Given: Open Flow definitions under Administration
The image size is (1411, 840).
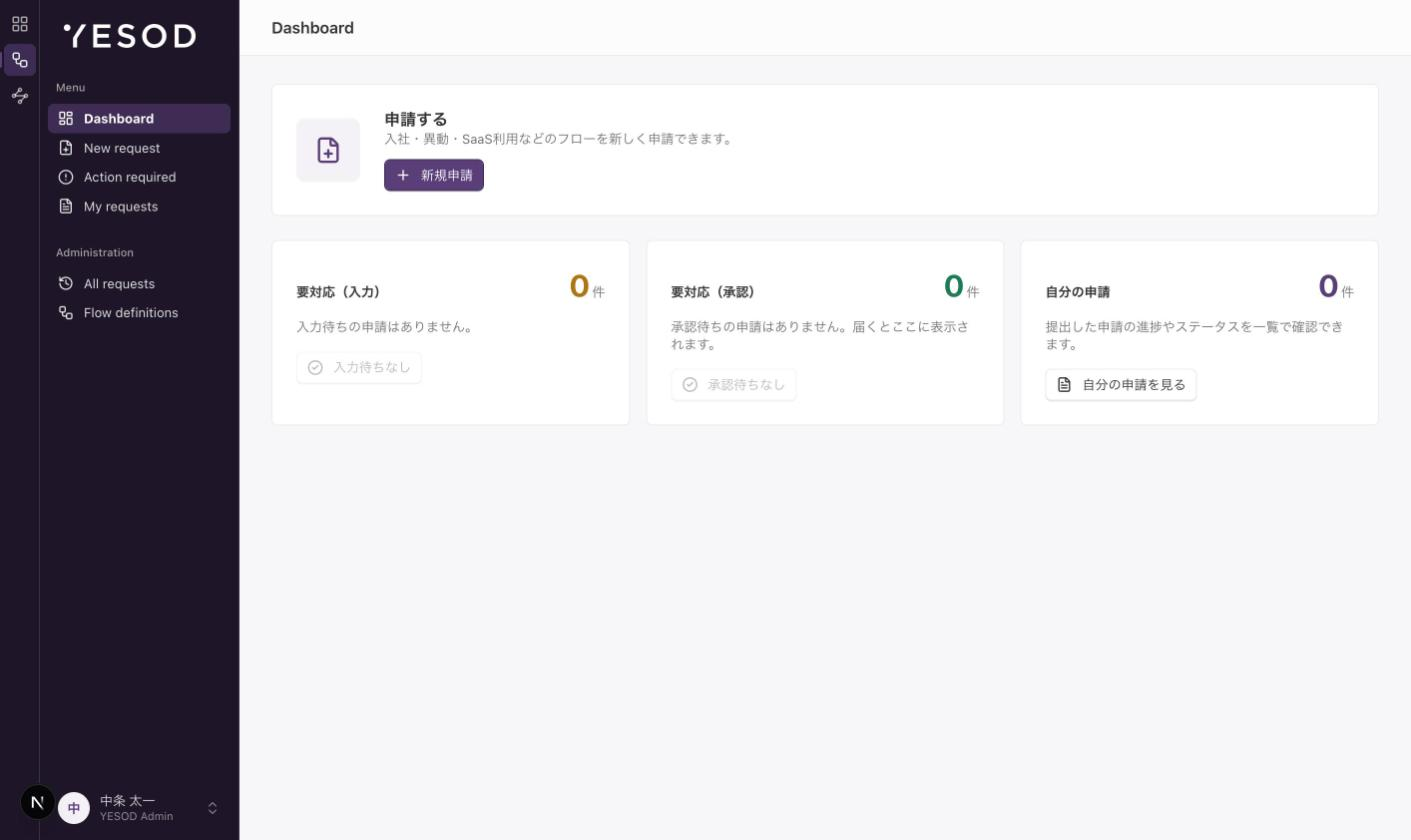Looking at the screenshot, I should click(x=139, y=312).
